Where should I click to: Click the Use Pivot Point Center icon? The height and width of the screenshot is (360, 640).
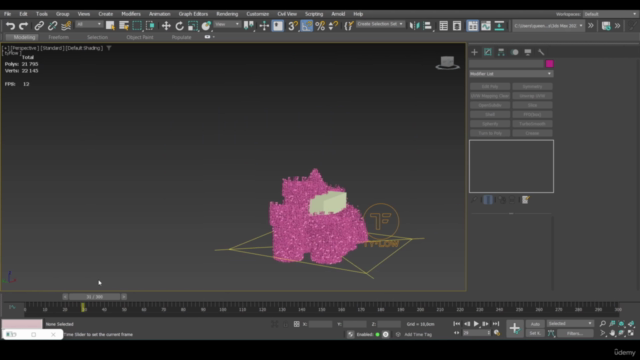(249, 26)
